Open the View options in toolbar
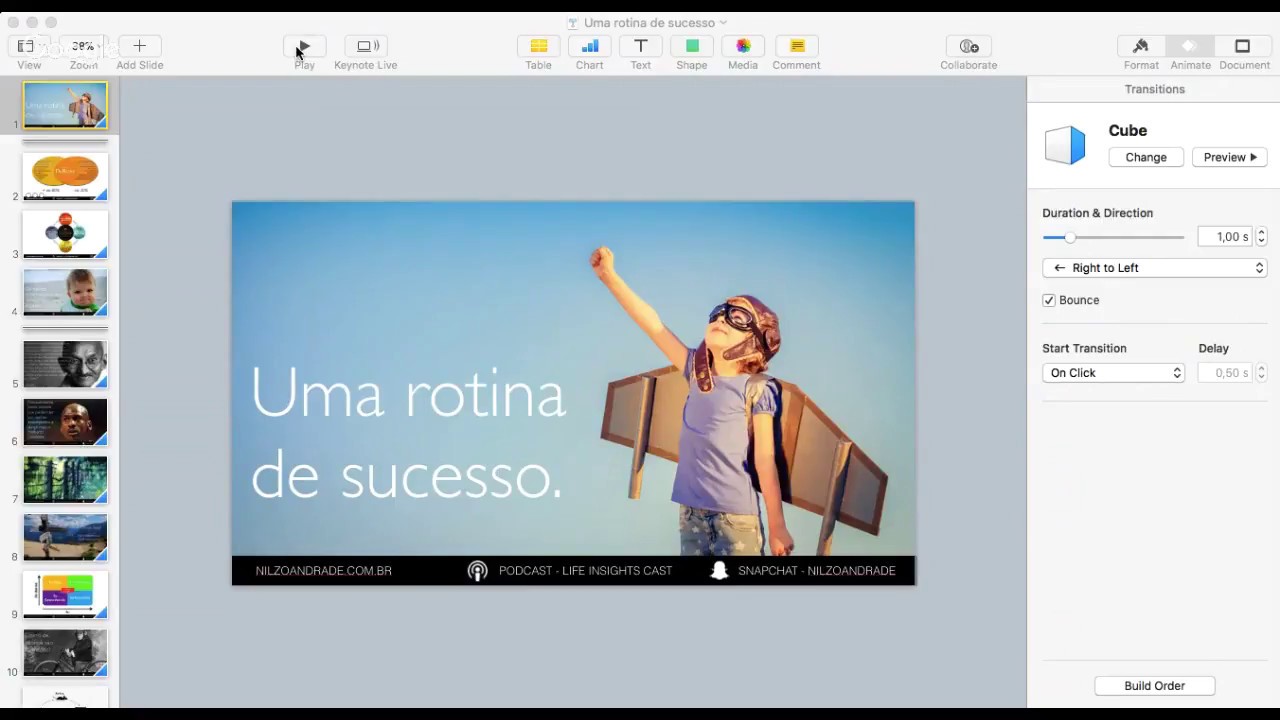 pyautogui.click(x=29, y=46)
